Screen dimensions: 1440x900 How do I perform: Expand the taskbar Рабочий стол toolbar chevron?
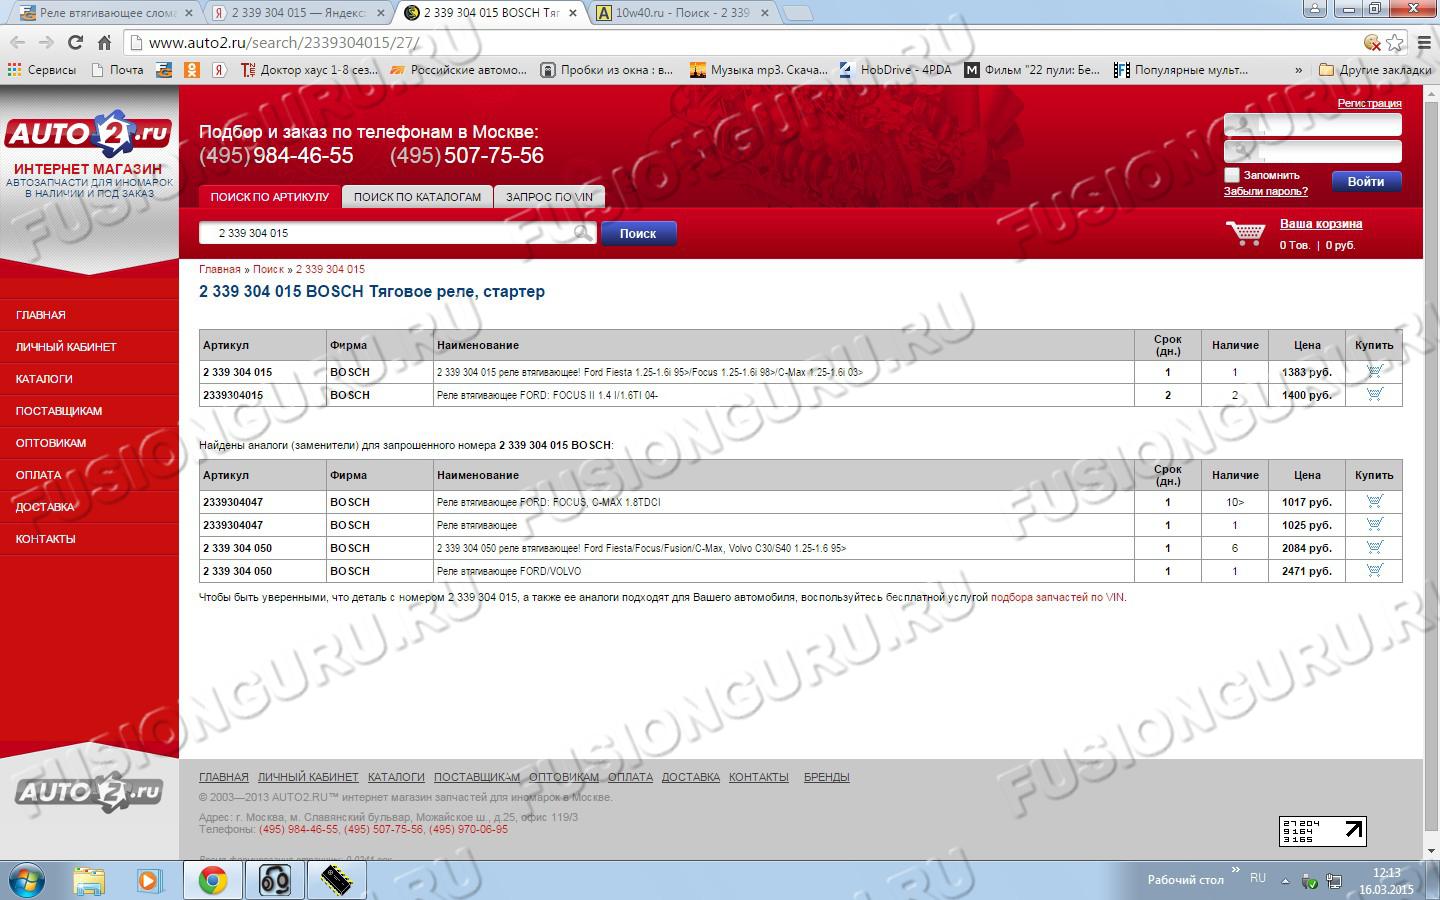(1236, 870)
